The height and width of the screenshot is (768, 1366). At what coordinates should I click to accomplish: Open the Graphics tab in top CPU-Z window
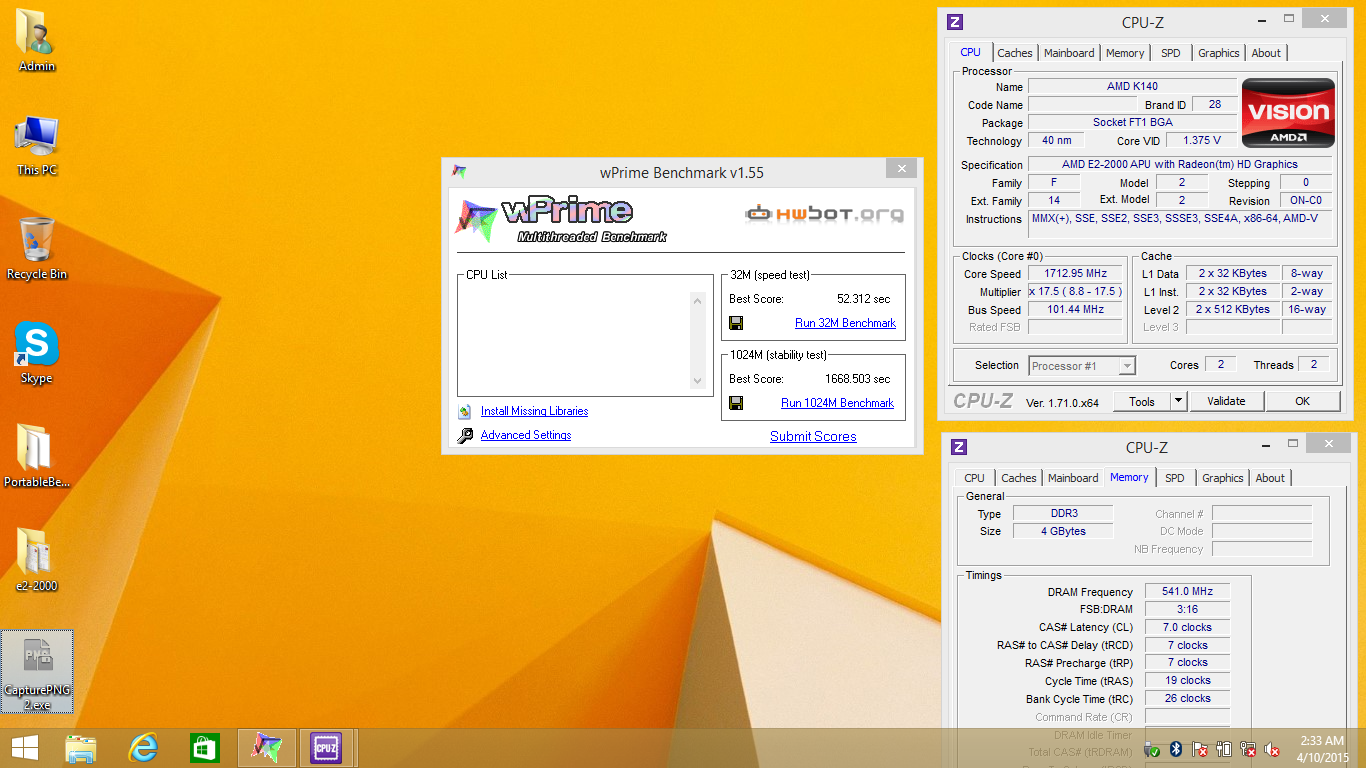click(1219, 53)
